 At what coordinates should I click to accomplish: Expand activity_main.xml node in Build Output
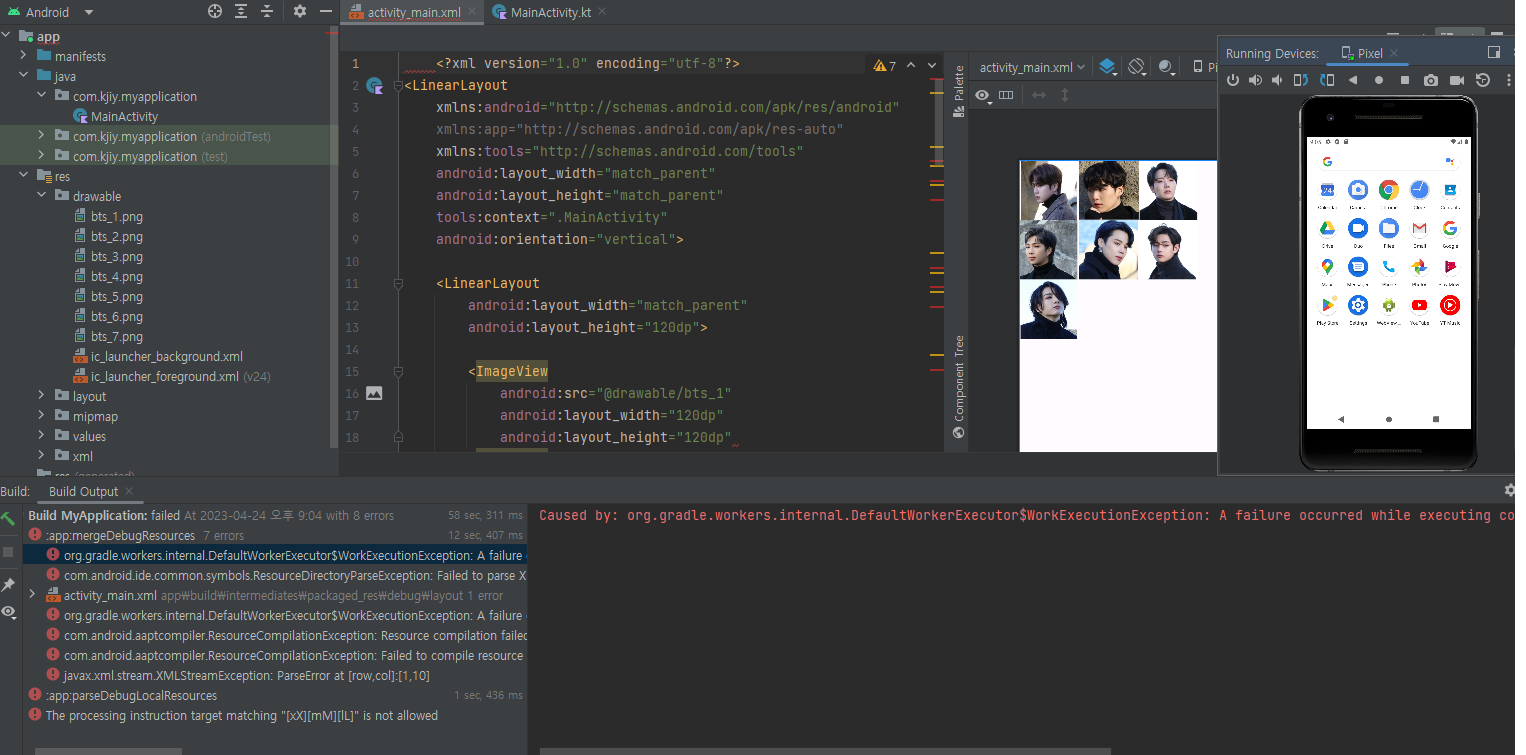tap(33, 595)
